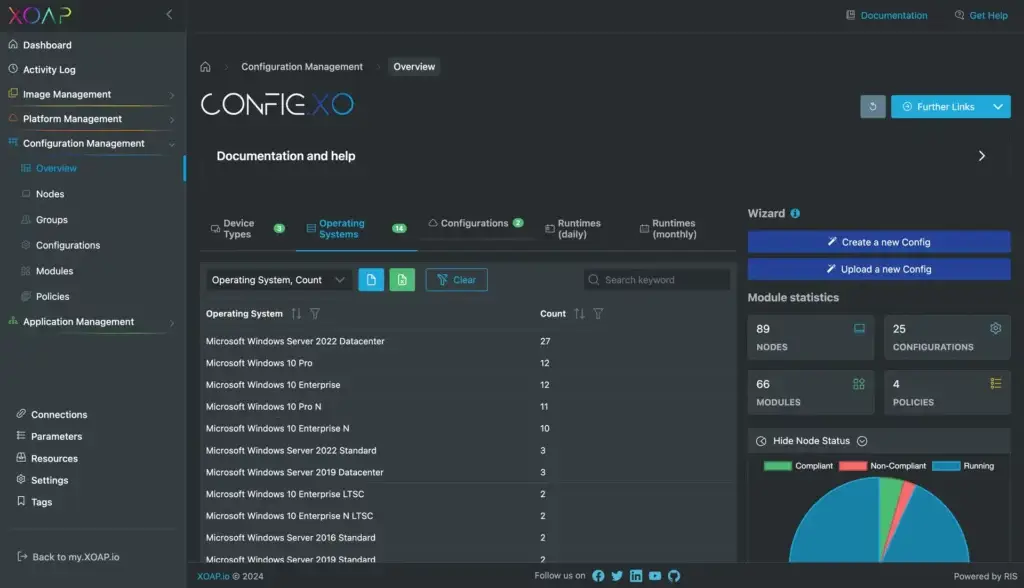
Task: Switch to Device Types tab
Action: point(248,229)
